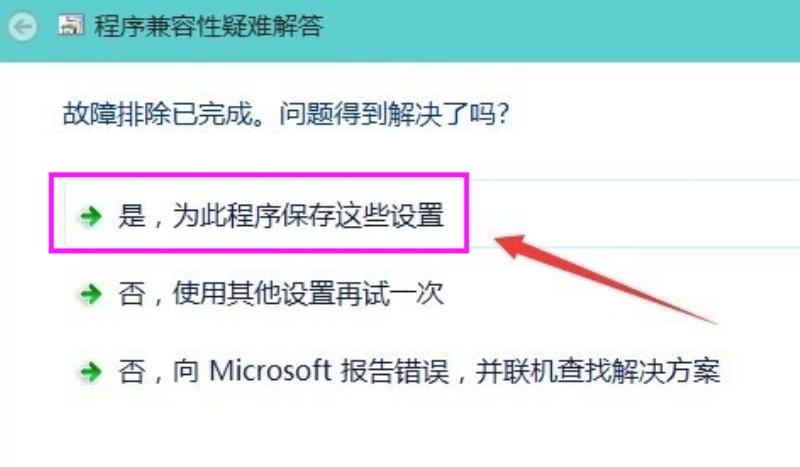Image resolution: width=800 pixels, height=467 pixels.
Task: Click empty highlighted row area right of first option
Action: pos(633,213)
